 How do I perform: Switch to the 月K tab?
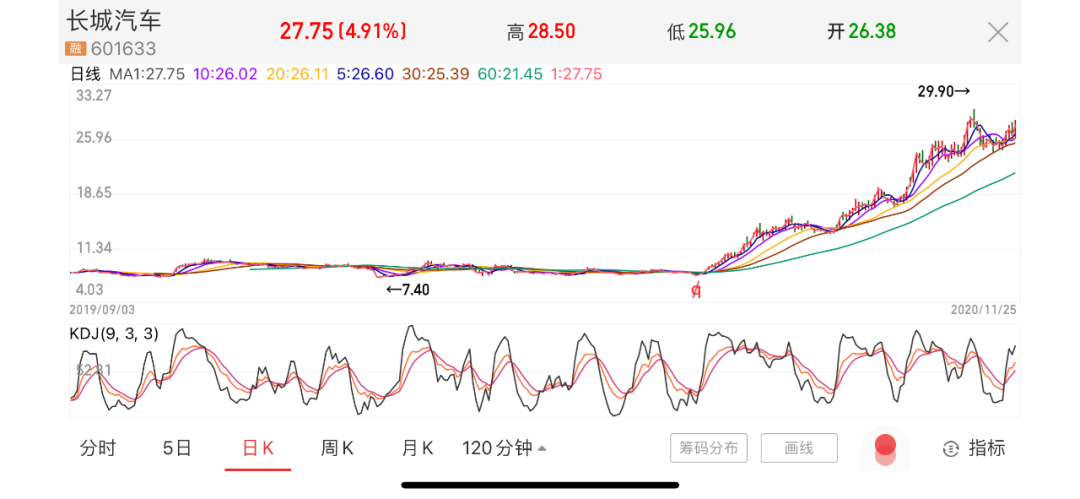pos(417,449)
